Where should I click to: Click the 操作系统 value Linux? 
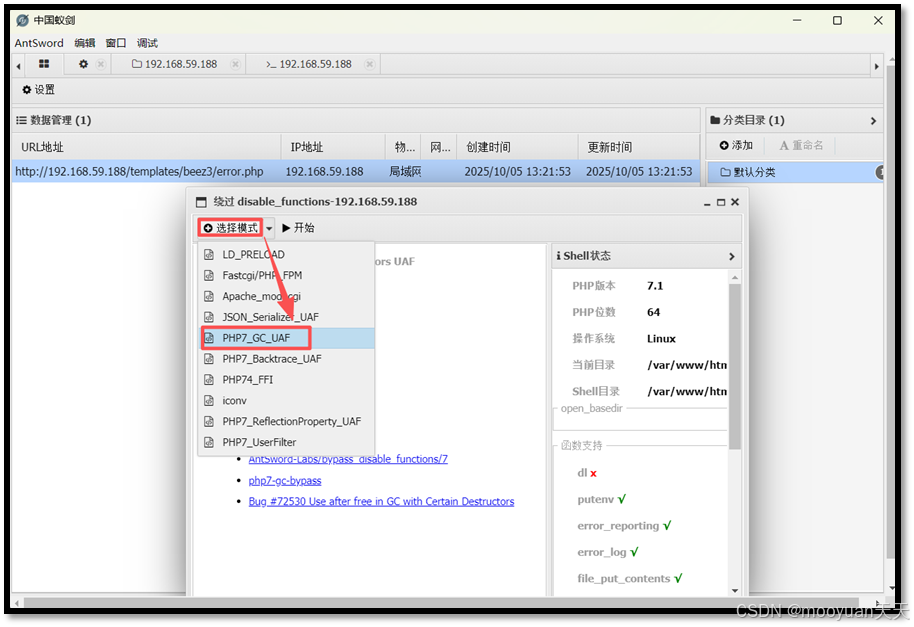point(661,339)
